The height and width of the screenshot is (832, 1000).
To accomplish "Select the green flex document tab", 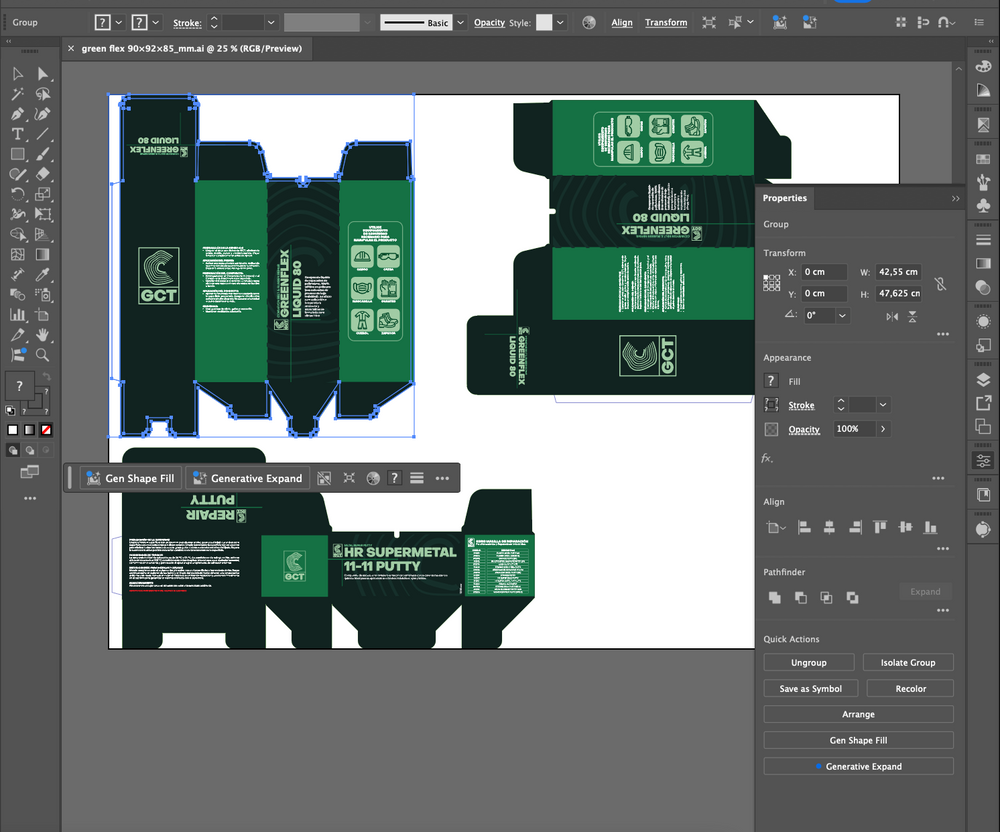I will [191, 48].
